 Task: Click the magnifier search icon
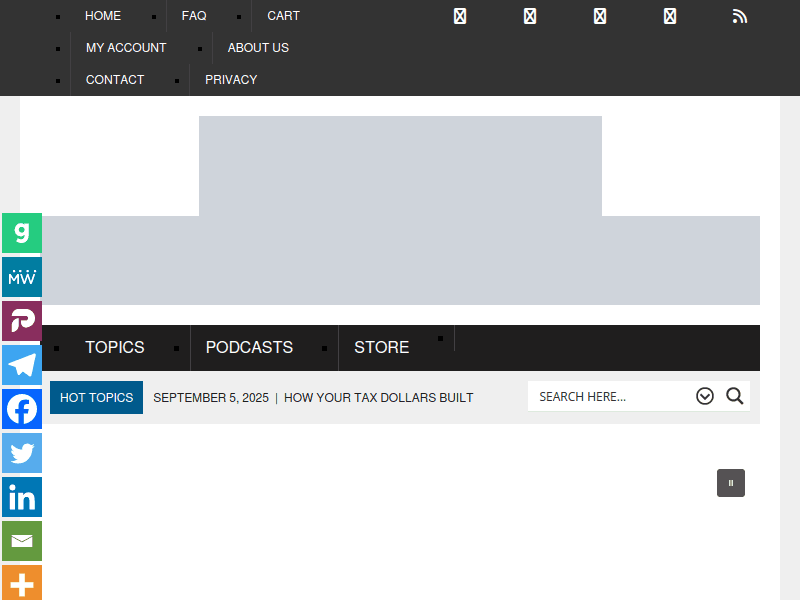pyautogui.click(x=735, y=396)
